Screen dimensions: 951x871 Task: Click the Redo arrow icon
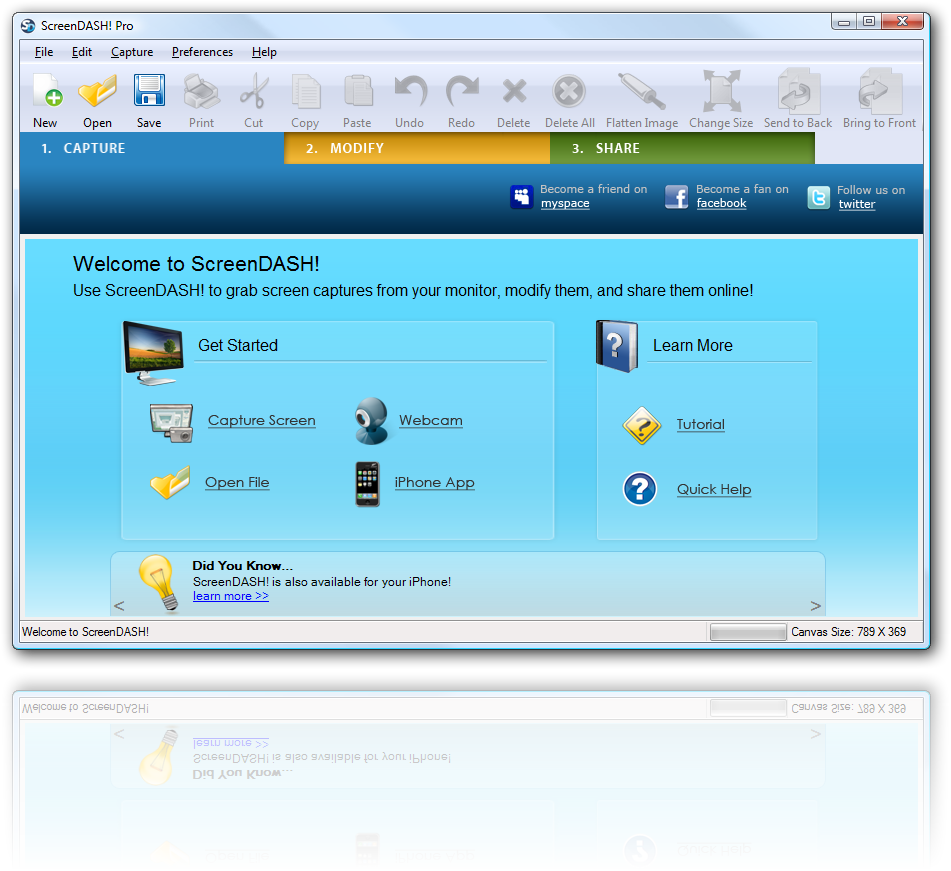(462, 91)
